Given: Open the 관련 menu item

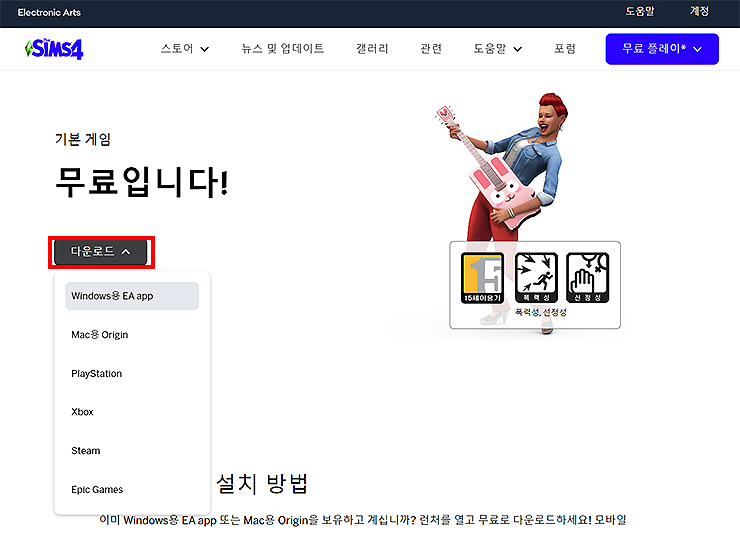Looking at the screenshot, I should coord(431,49).
